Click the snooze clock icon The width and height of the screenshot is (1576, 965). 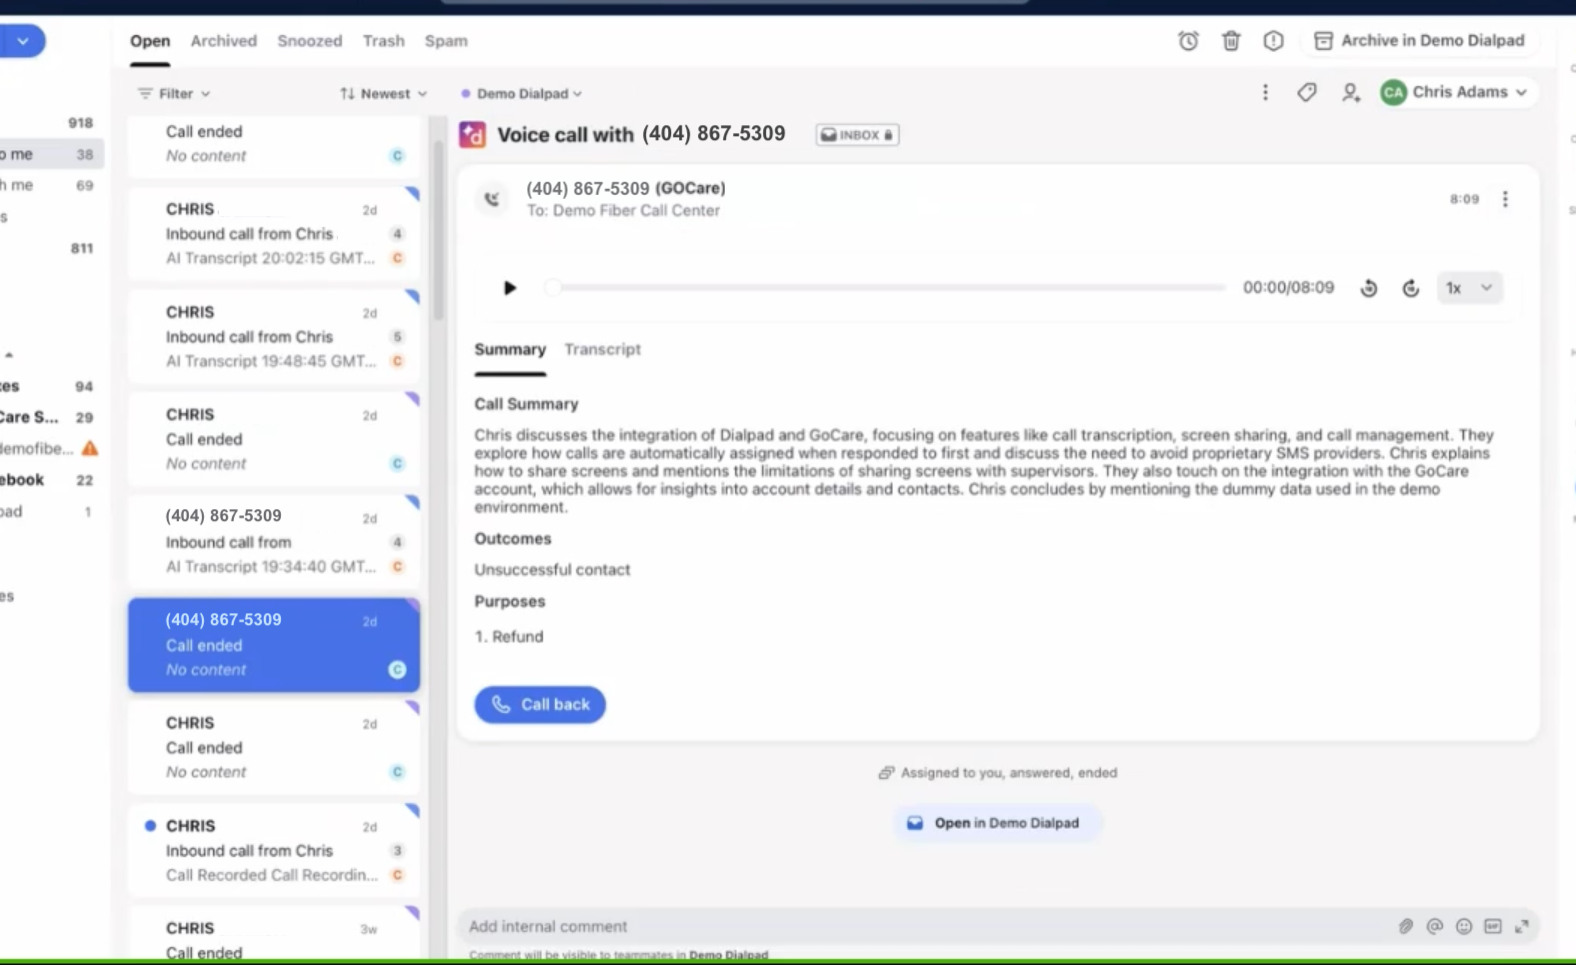pos(1188,41)
